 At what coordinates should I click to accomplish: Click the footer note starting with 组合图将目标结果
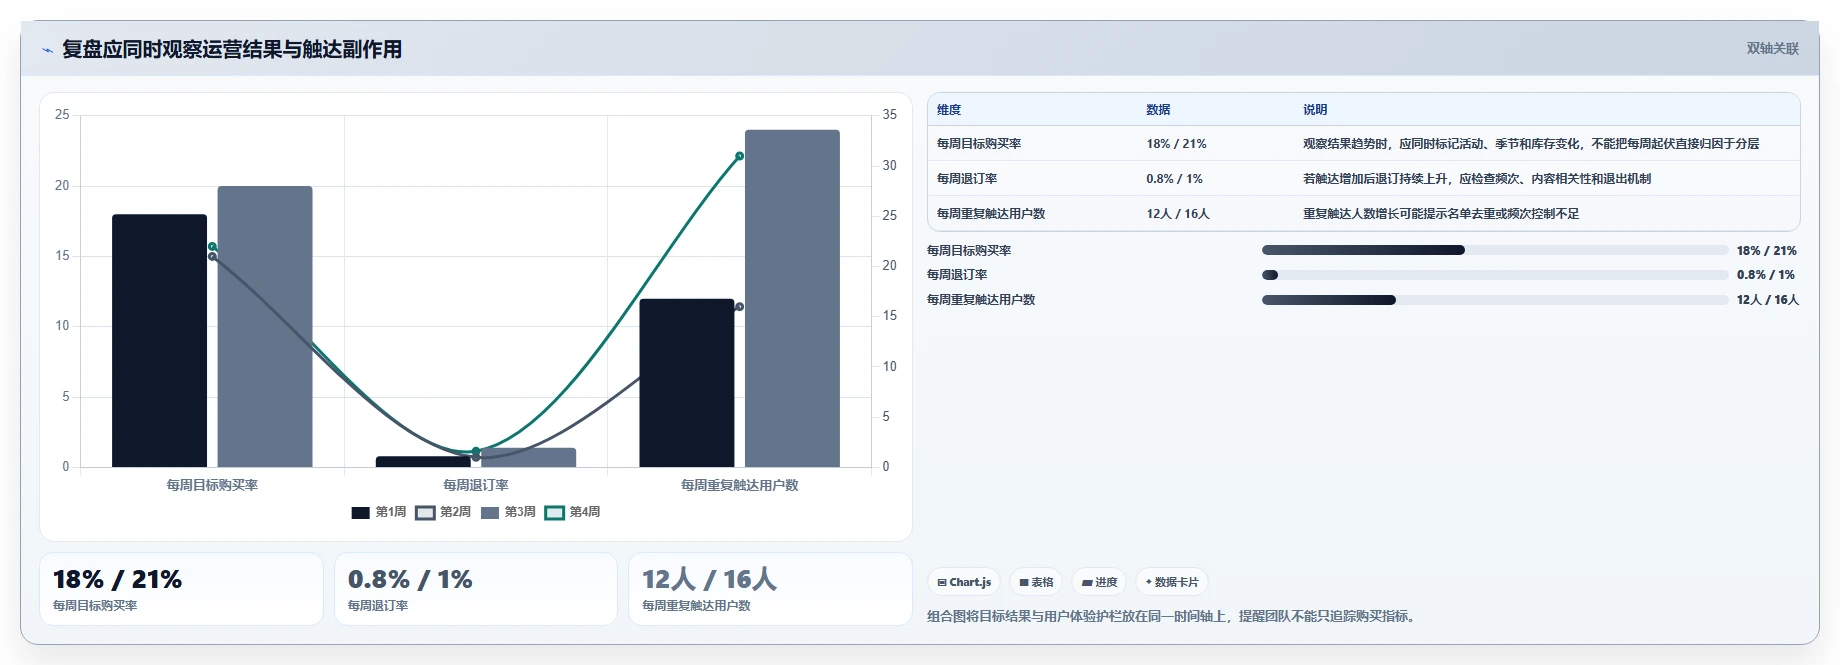[x=1172, y=616]
